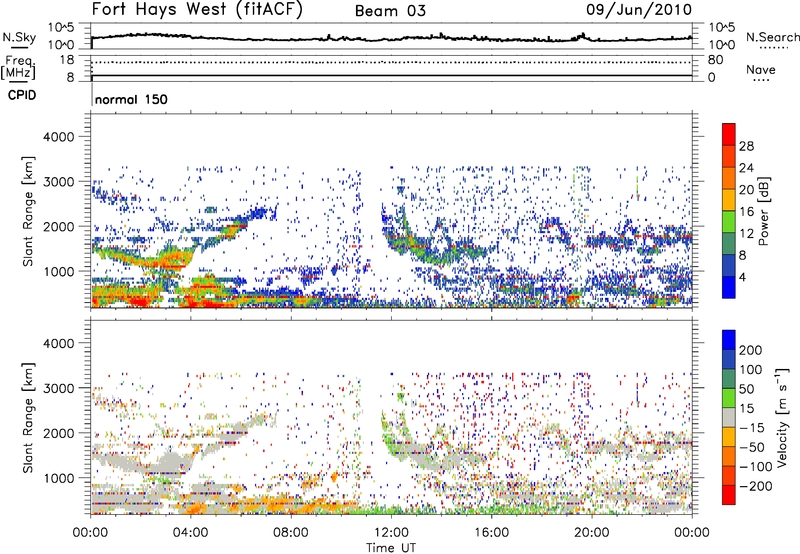This screenshot has height=554, width=800.
Task: Click the date '09/Jun/2010'
Action: coord(639,9)
